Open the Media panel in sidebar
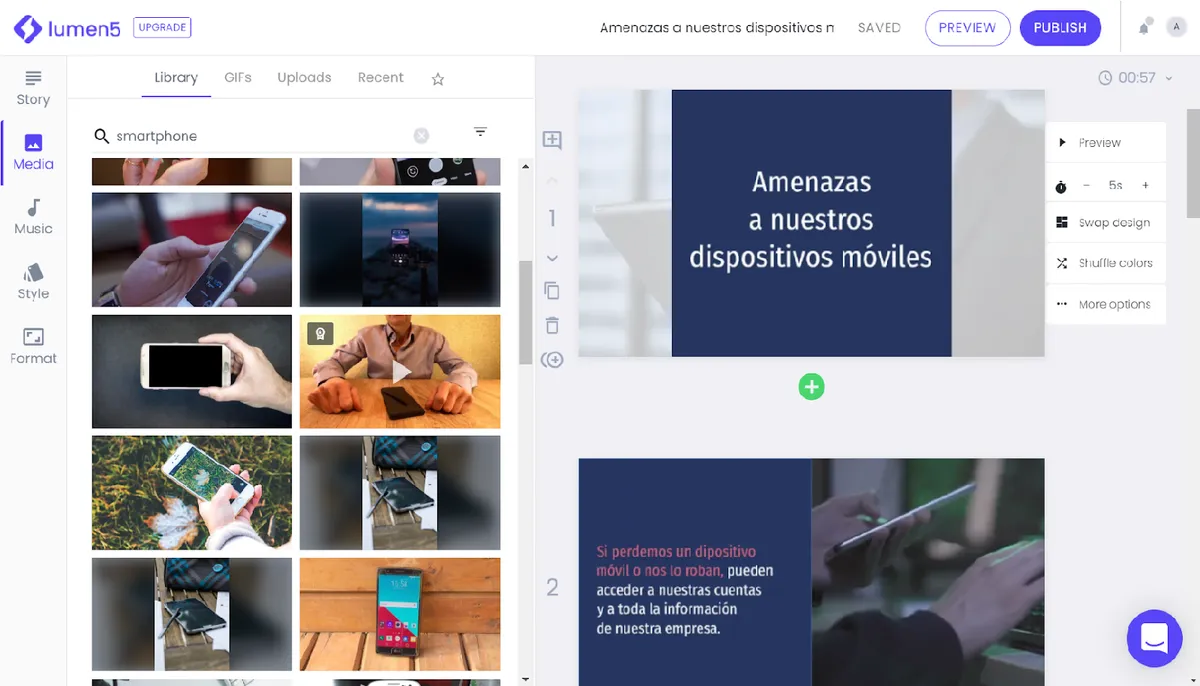 pyautogui.click(x=33, y=153)
